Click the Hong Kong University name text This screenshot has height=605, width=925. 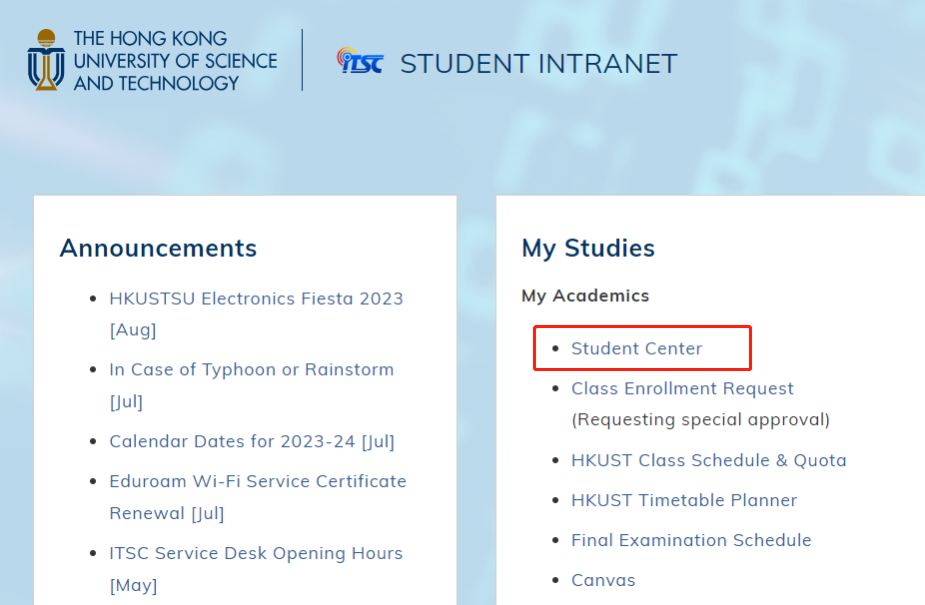point(175,61)
